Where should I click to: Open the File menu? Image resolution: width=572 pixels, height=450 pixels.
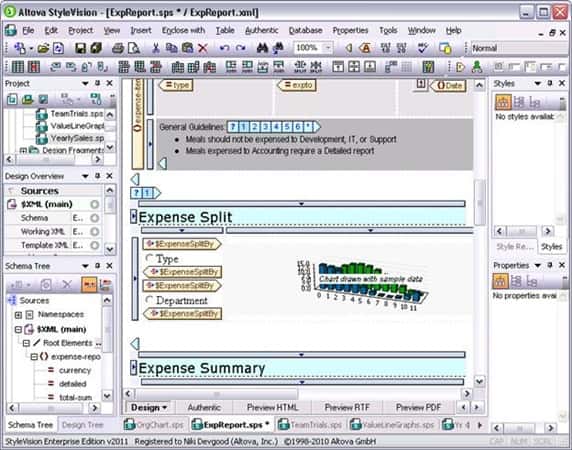click(x=28, y=31)
